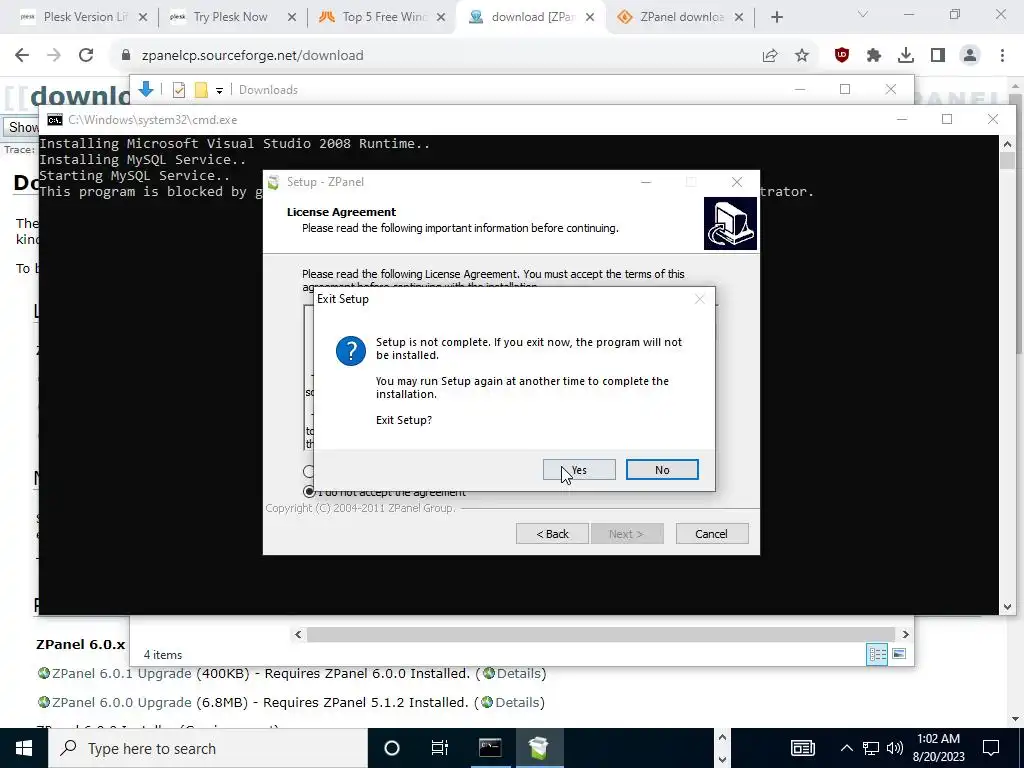1024x768 pixels.
Task: Switch to Try Plesk Now tab
Action: tap(231, 17)
